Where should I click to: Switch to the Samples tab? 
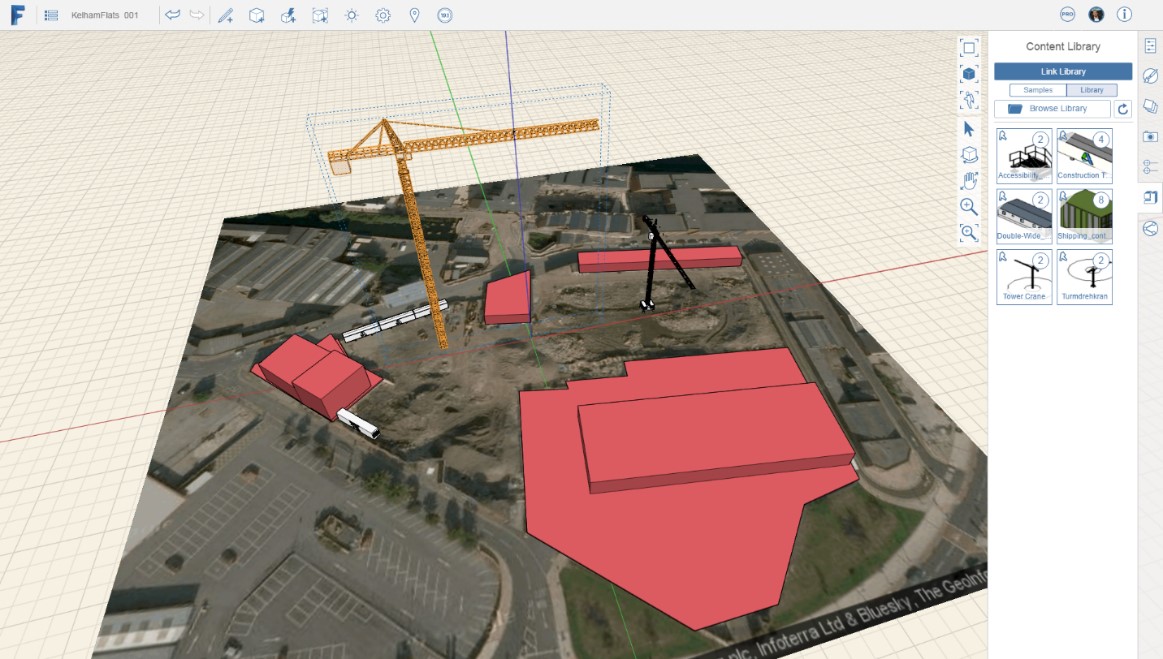pyautogui.click(x=1037, y=89)
